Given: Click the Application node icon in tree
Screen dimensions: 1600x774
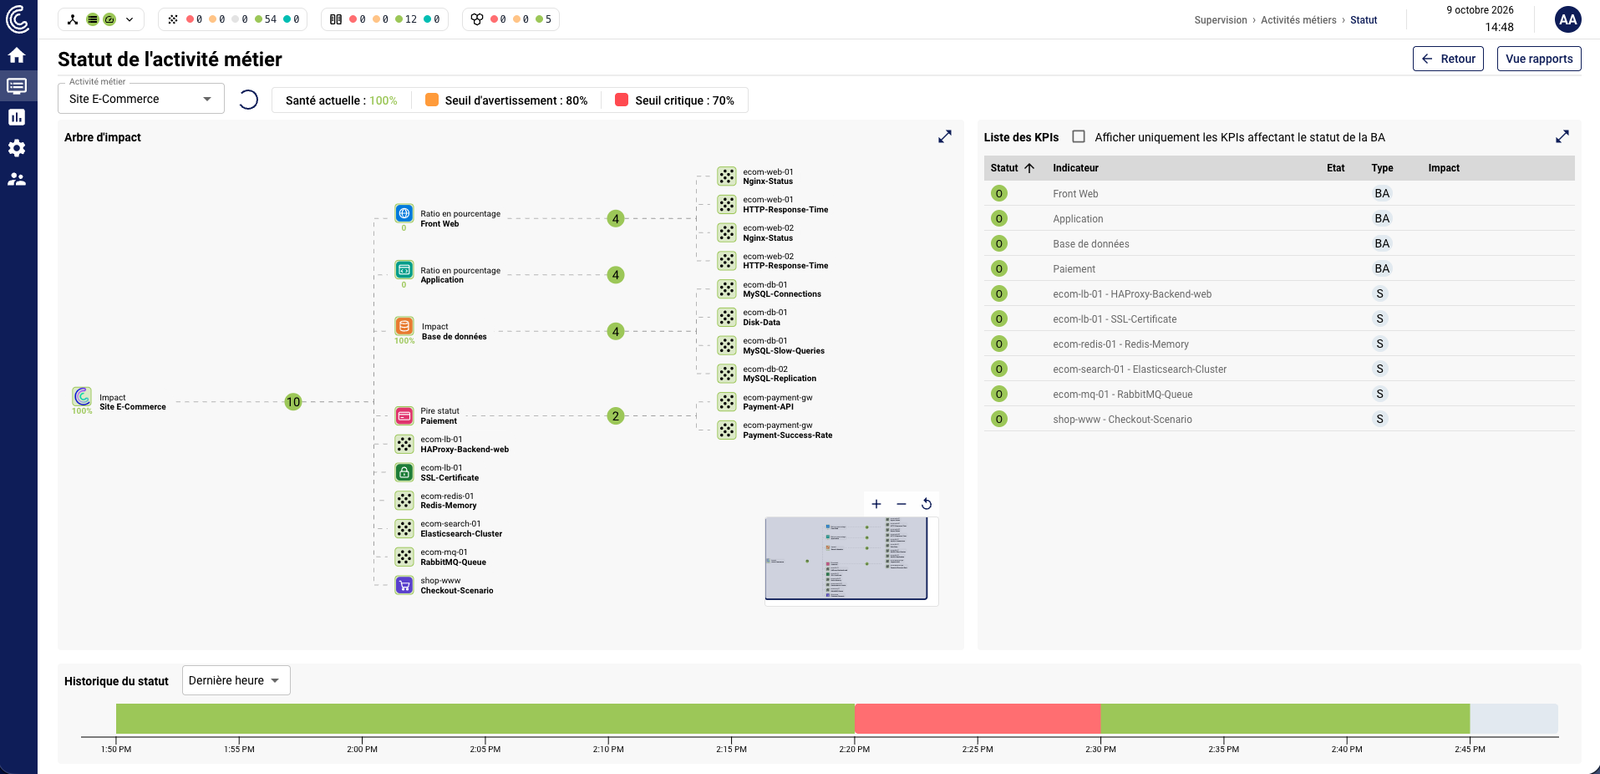Looking at the screenshot, I should [404, 270].
